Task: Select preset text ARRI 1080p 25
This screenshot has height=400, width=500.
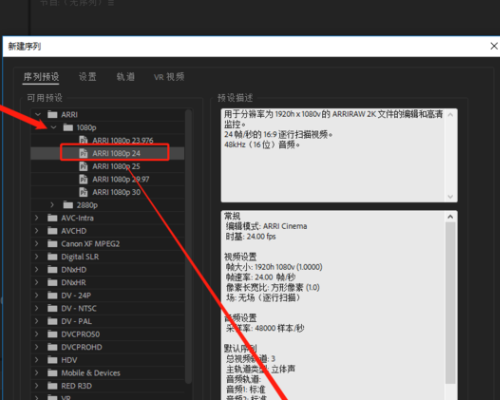Action: tap(116, 166)
